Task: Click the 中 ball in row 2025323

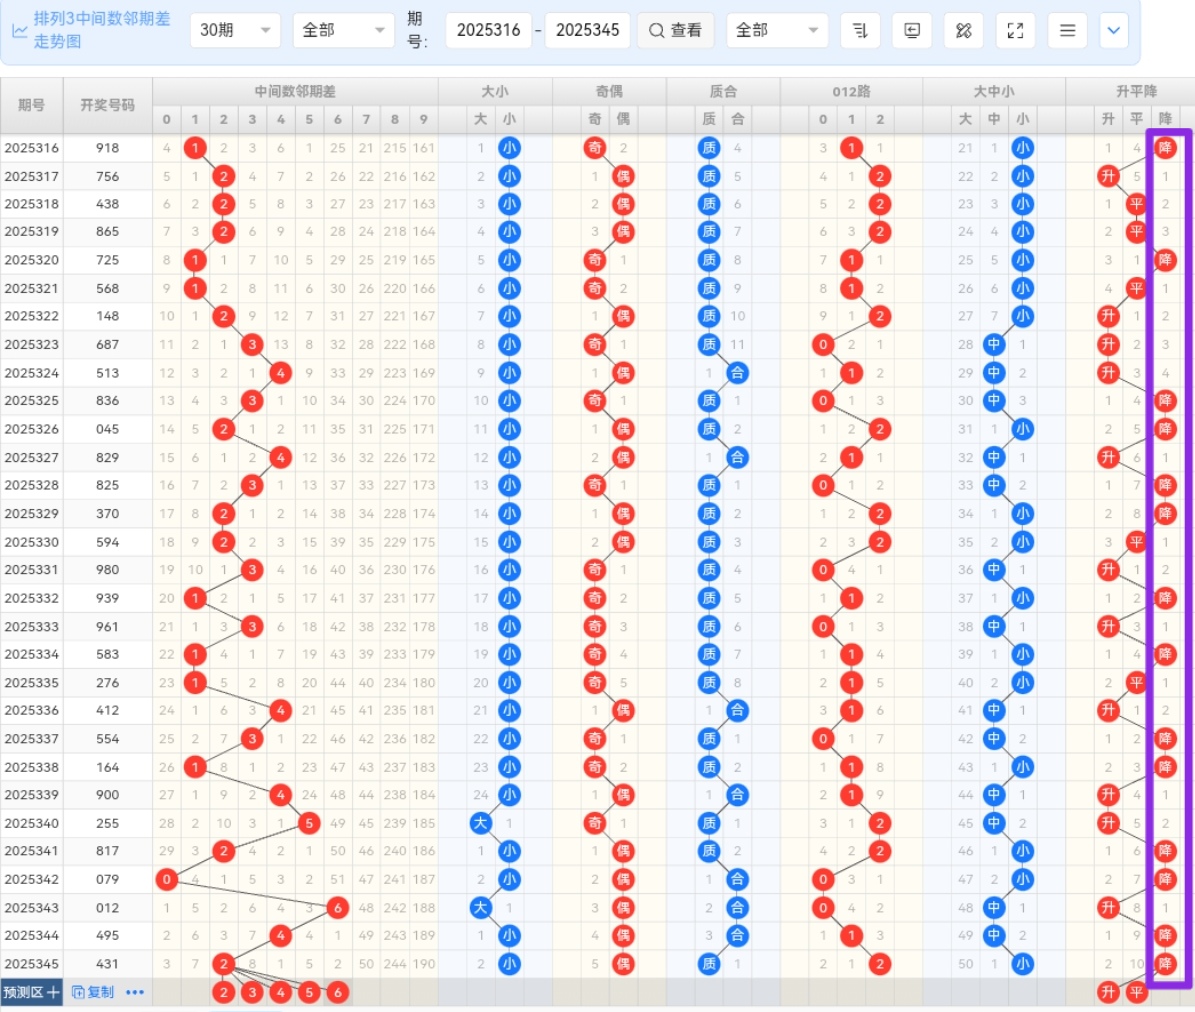Action: [x=994, y=344]
